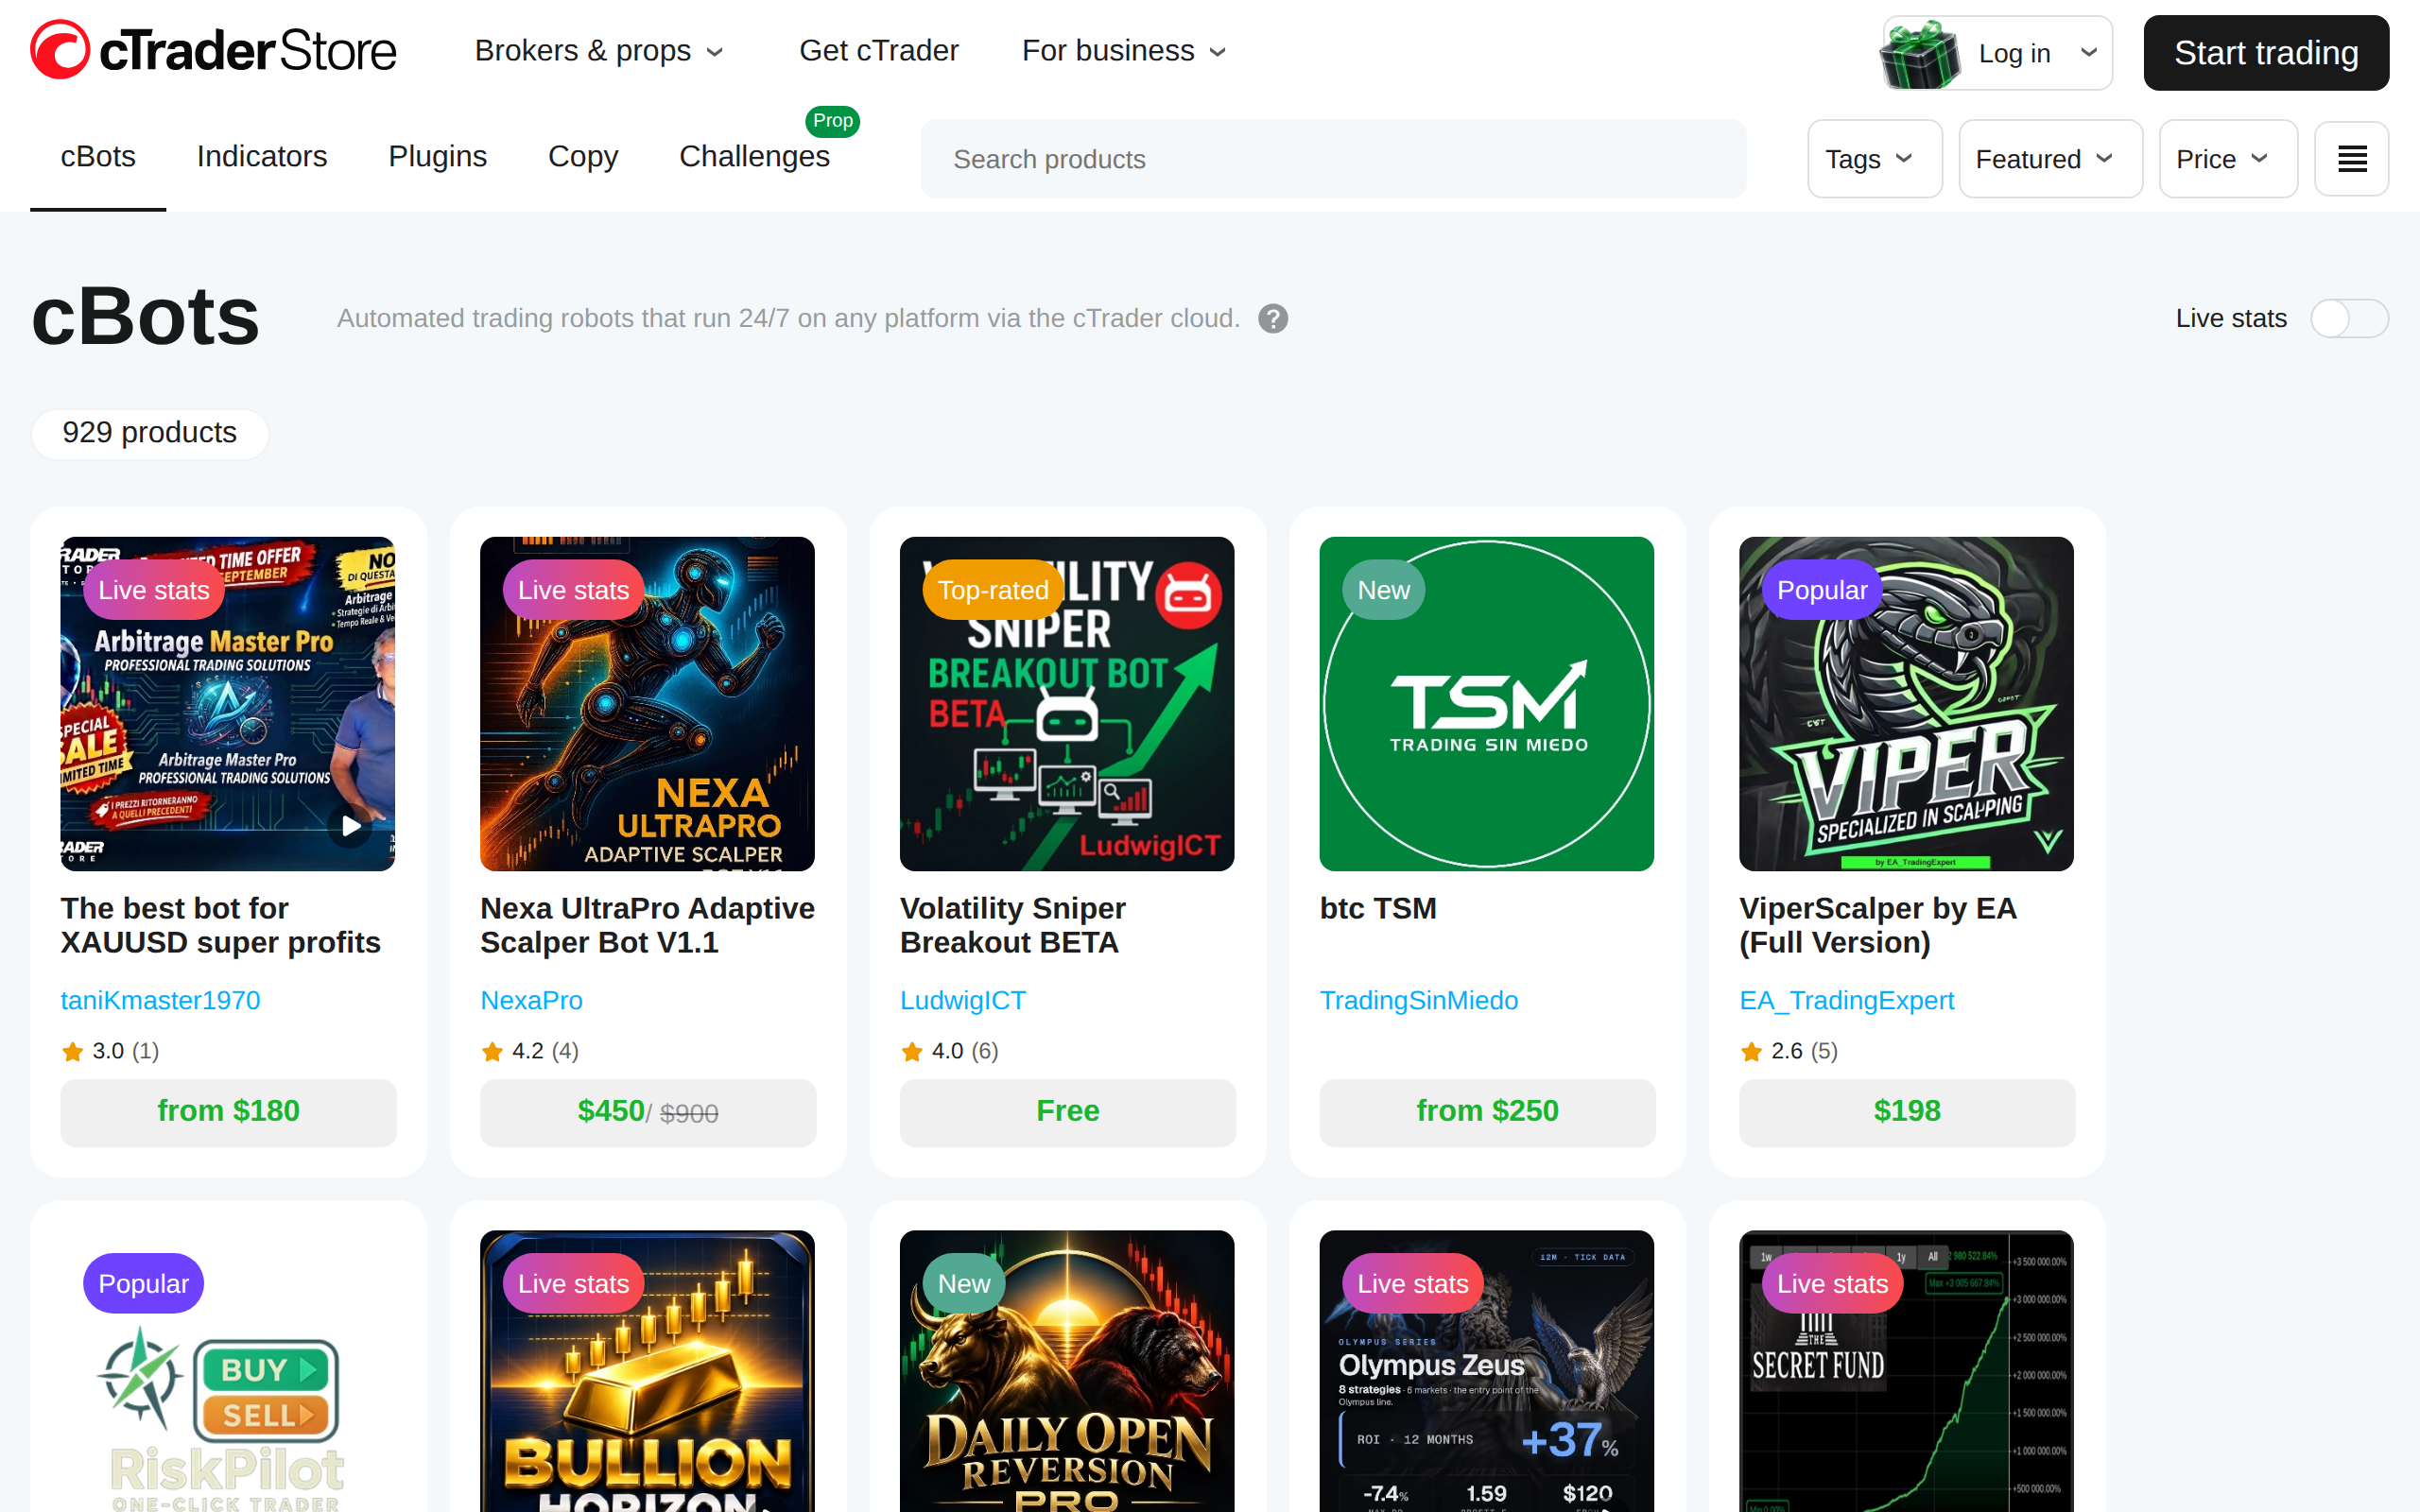Open the Tags filter dropdown
The height and width of the screenshot is (1512, 2420).
click(x=1874, y=159)
